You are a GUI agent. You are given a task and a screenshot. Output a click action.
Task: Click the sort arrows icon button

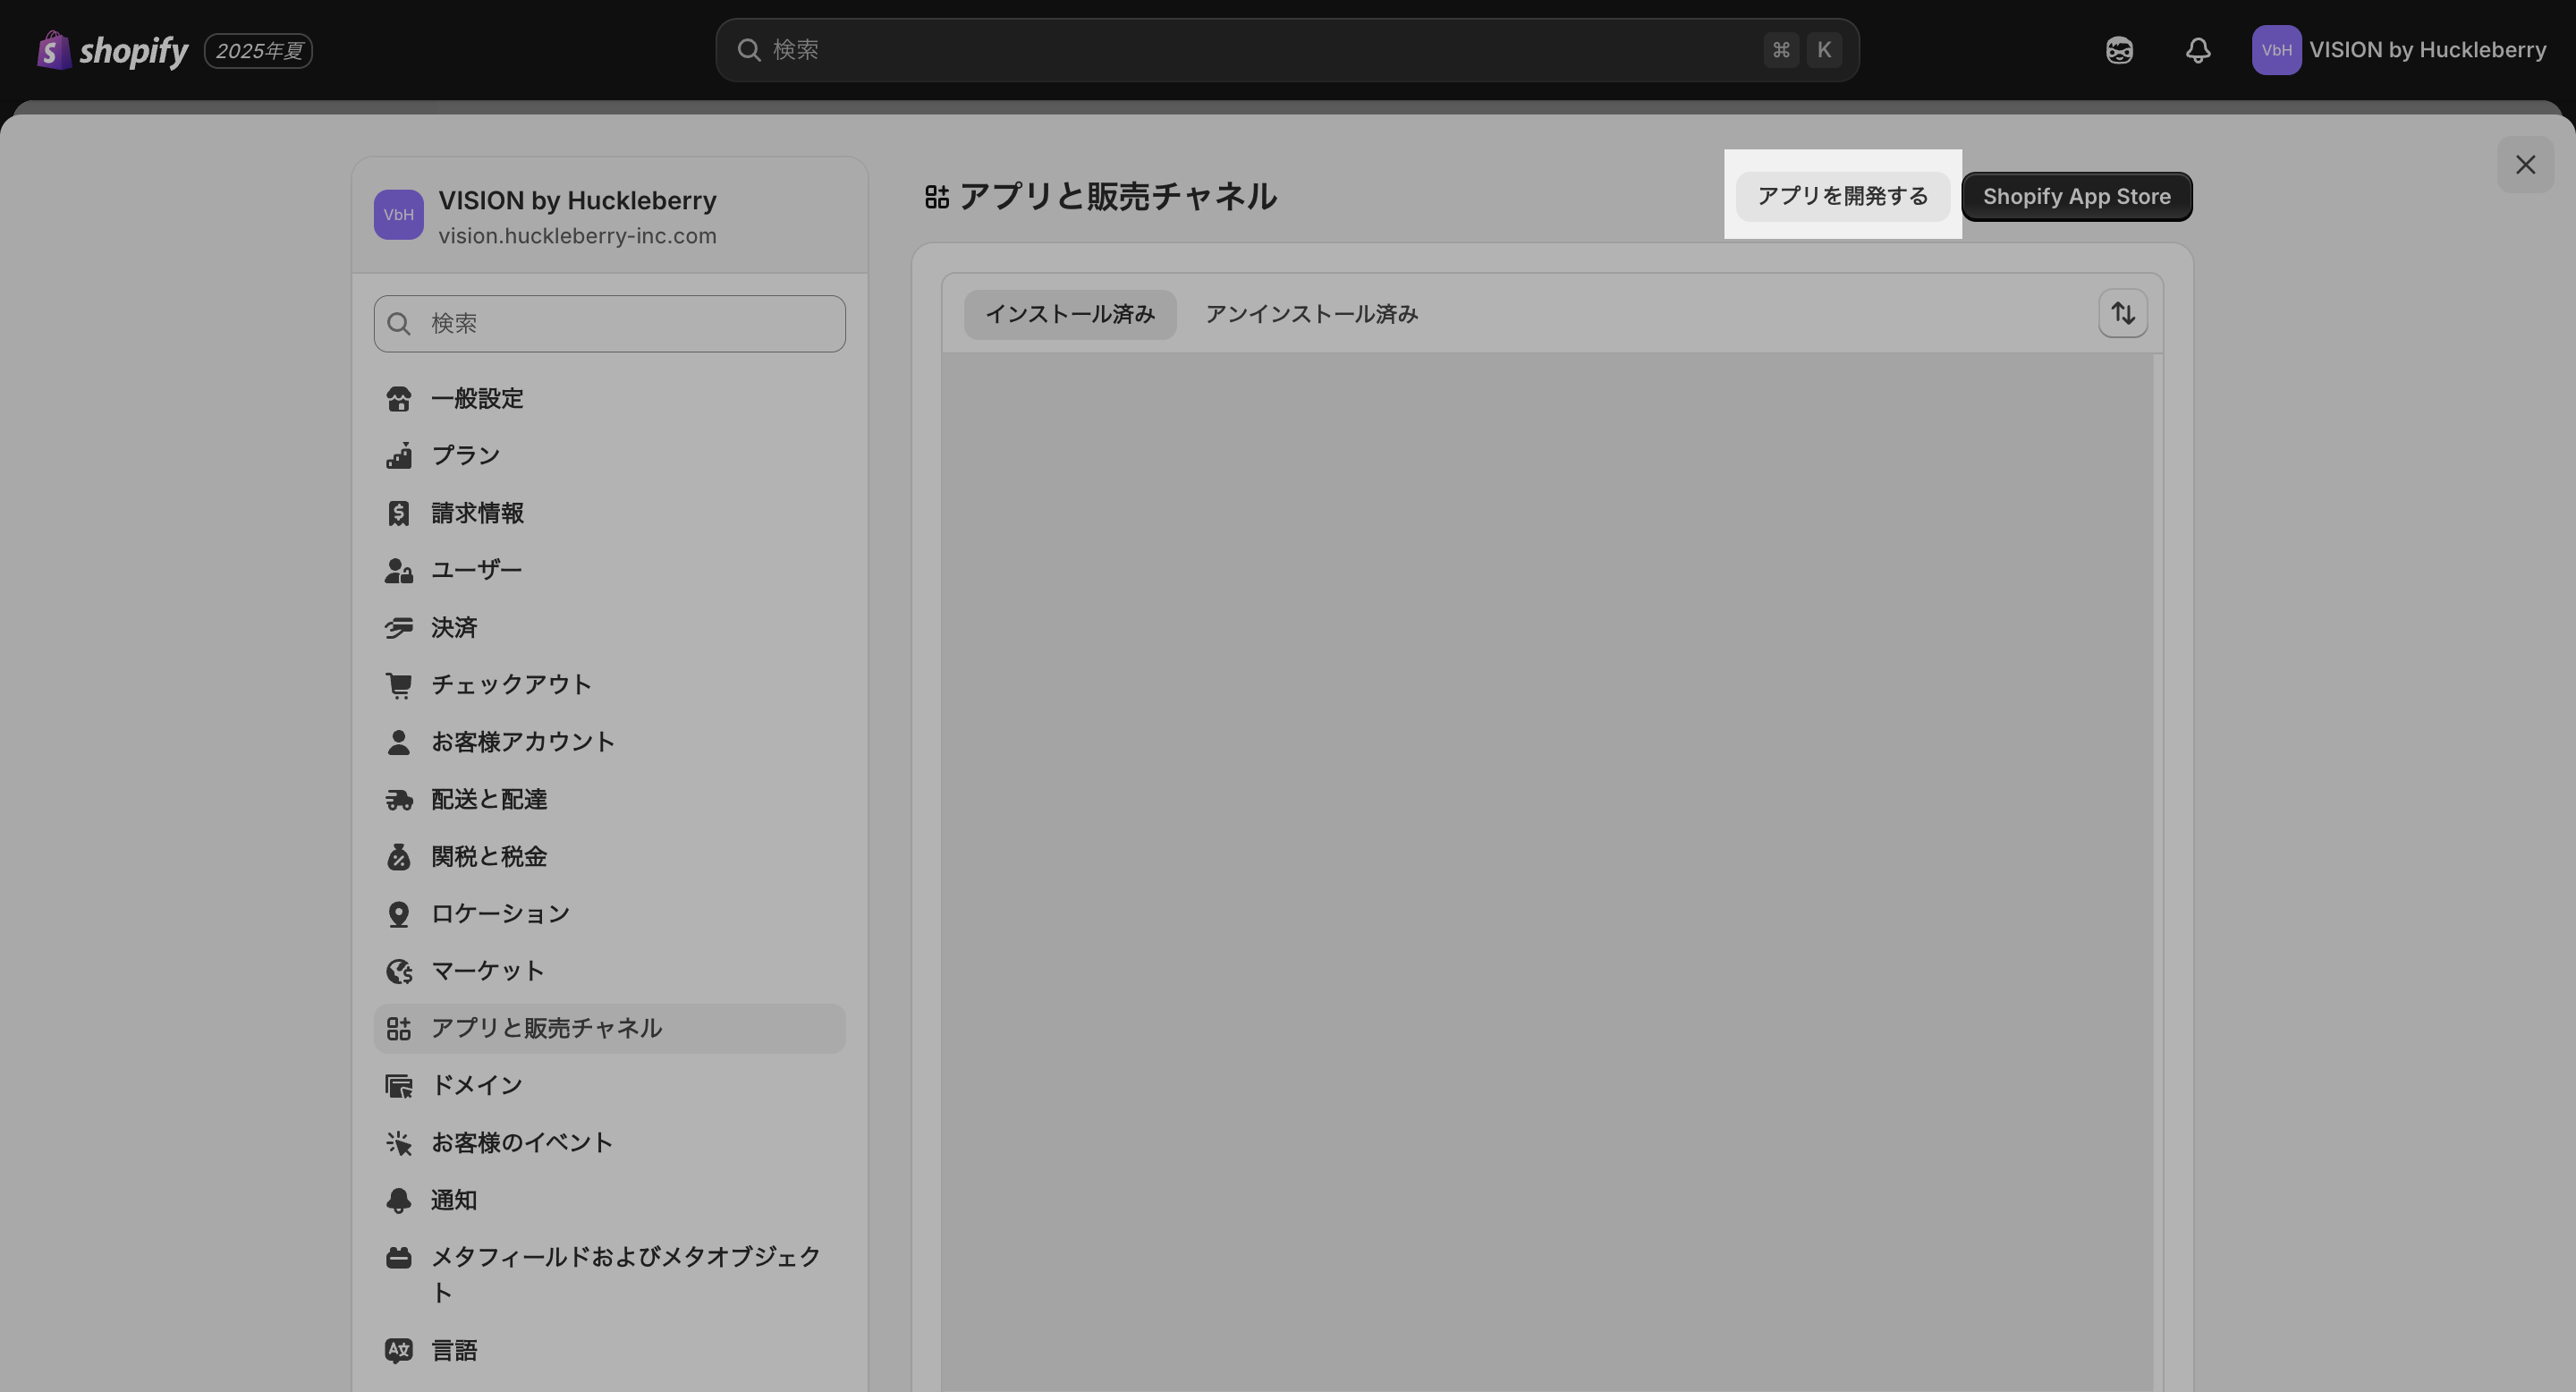coord(2122,314)
